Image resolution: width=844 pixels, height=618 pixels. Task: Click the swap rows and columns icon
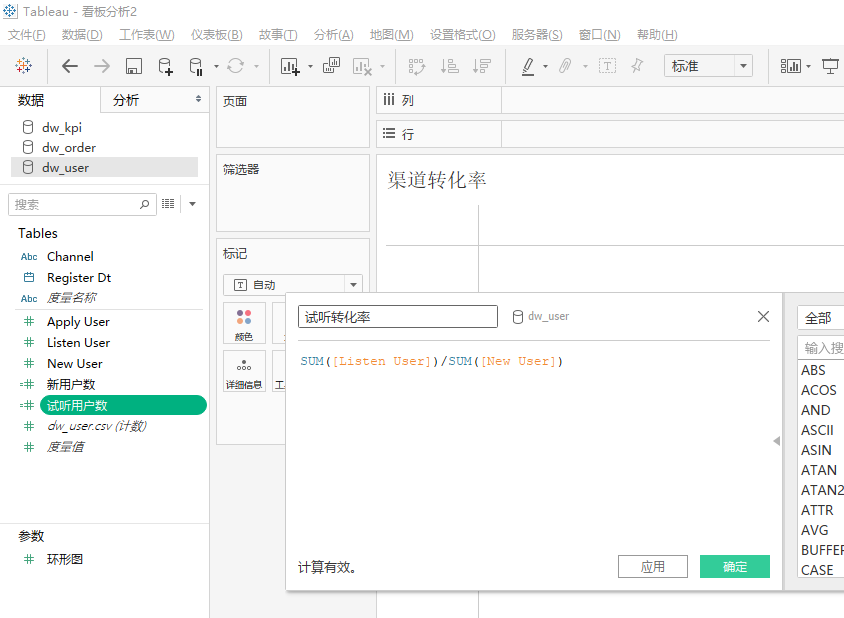[417, 66]
